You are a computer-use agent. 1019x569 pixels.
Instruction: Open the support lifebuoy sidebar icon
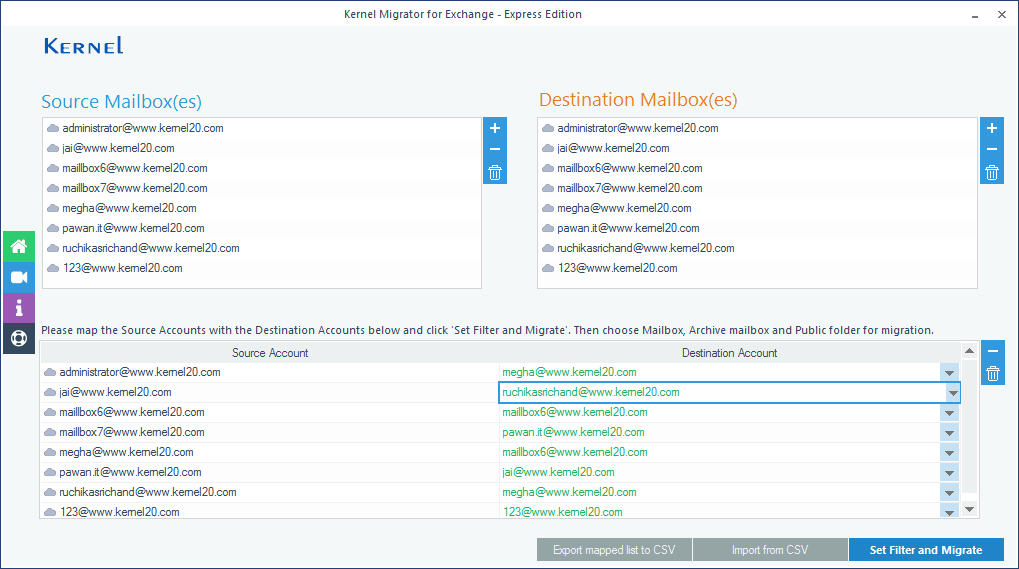(x=19, y=338)
